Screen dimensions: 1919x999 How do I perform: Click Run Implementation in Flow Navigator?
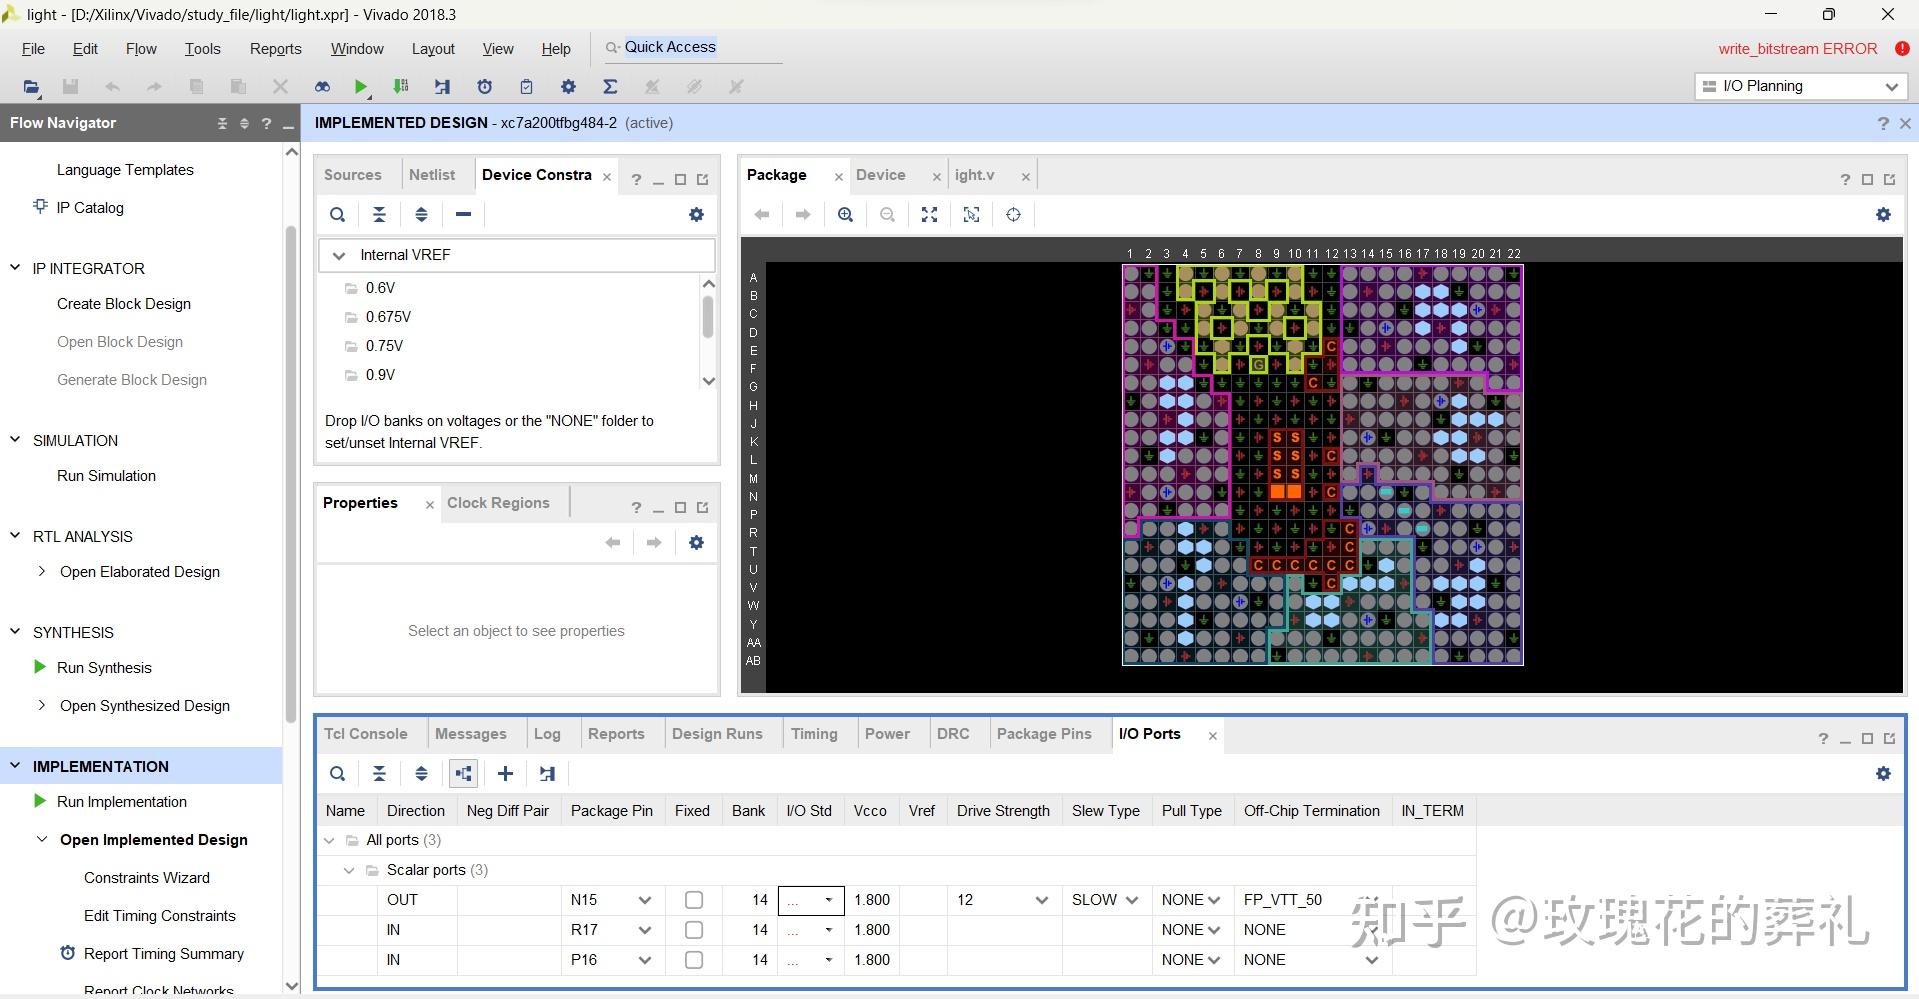pos(122,802)
